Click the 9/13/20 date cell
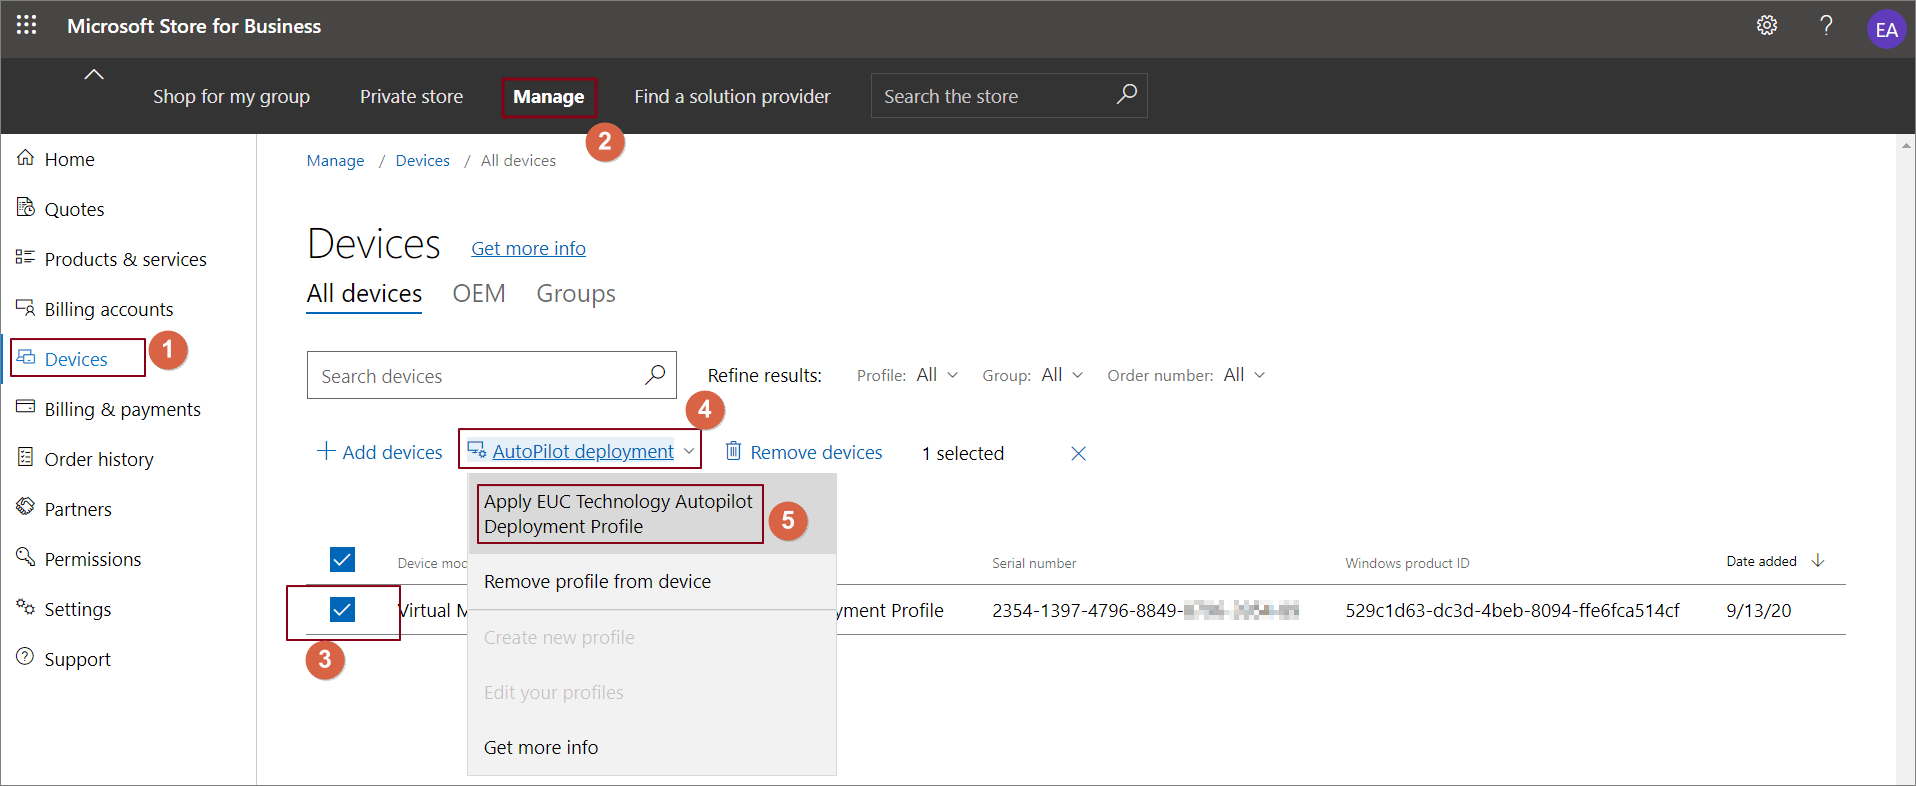1916x786 pixels. pyautogui.click(x=1758, y=611)
